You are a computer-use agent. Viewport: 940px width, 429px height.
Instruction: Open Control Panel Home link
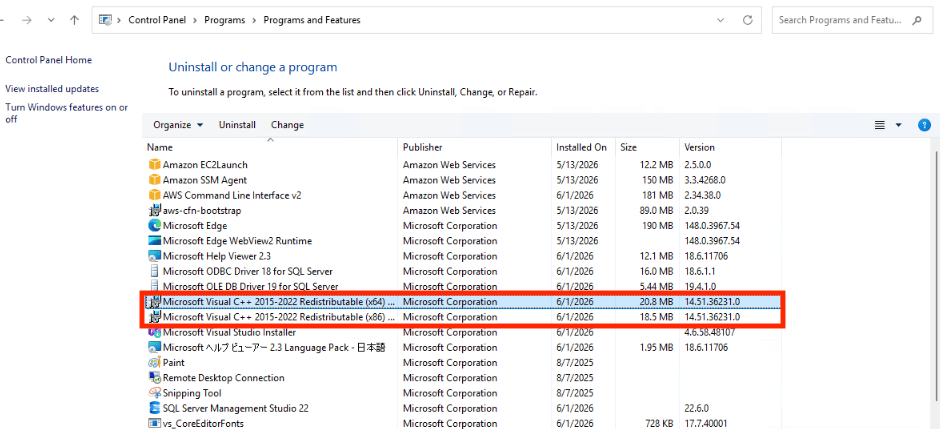49,60
